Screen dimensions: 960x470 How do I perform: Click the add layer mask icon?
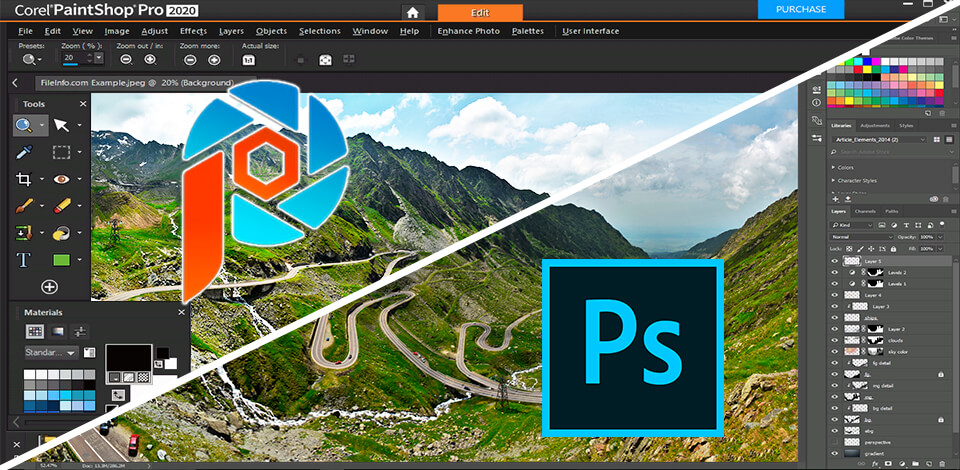[888, 463]
